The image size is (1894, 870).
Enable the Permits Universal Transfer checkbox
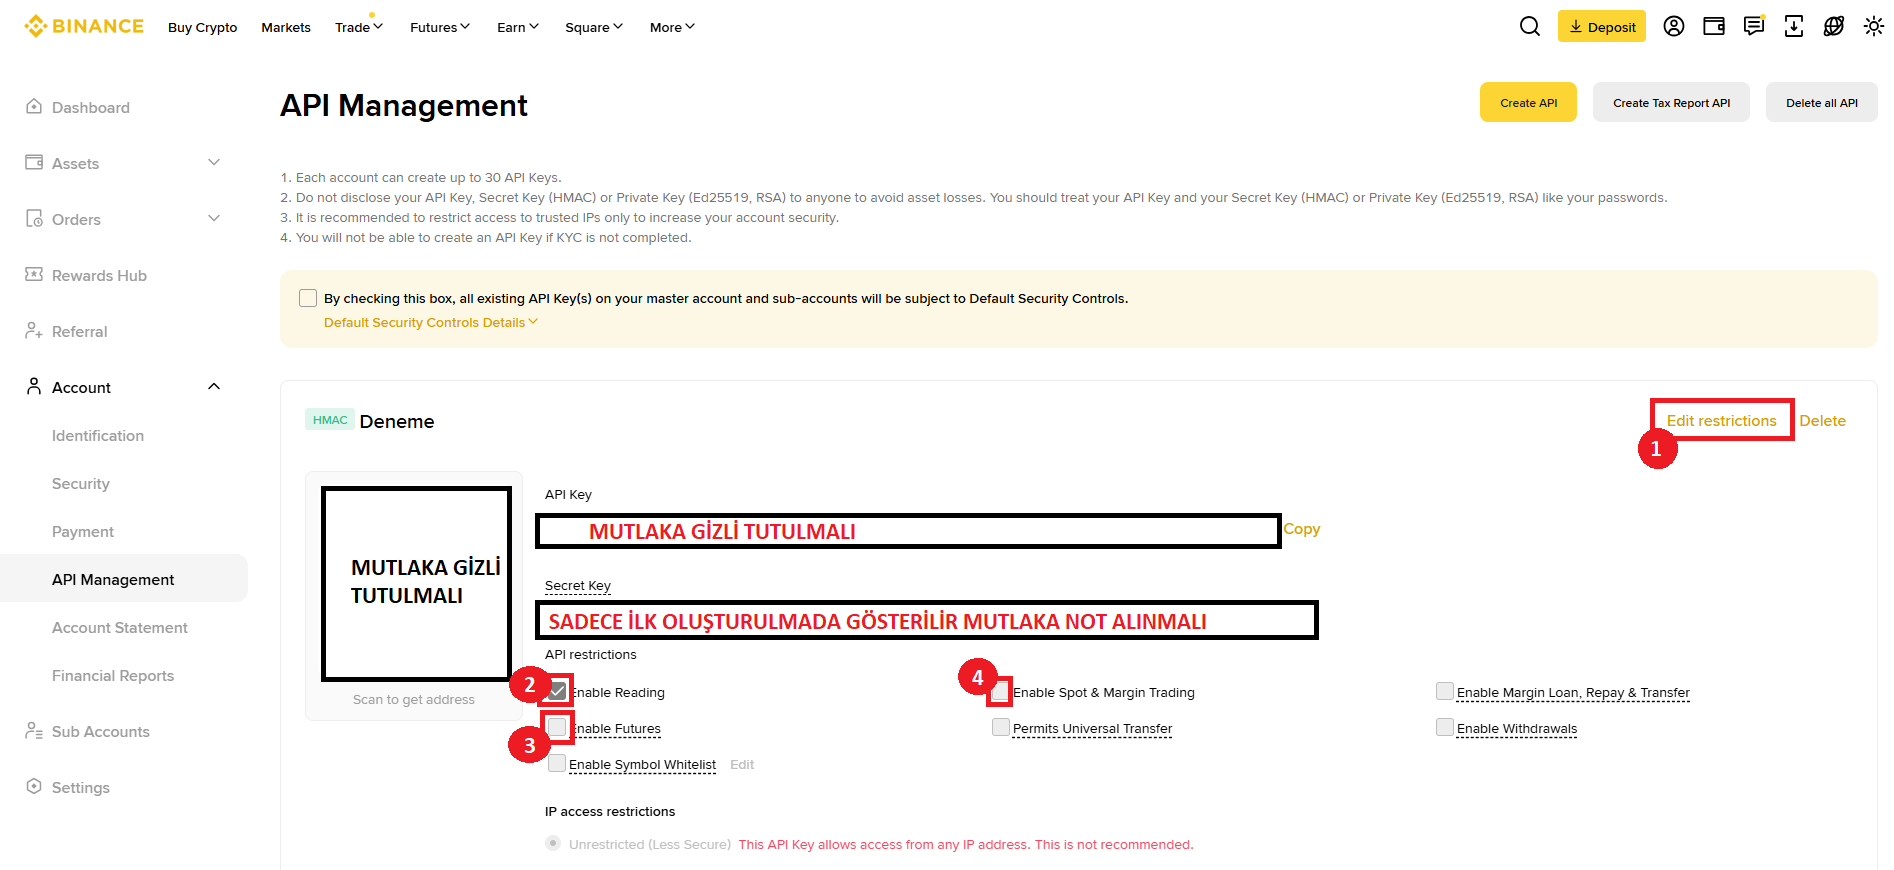tap(1001, 727)
